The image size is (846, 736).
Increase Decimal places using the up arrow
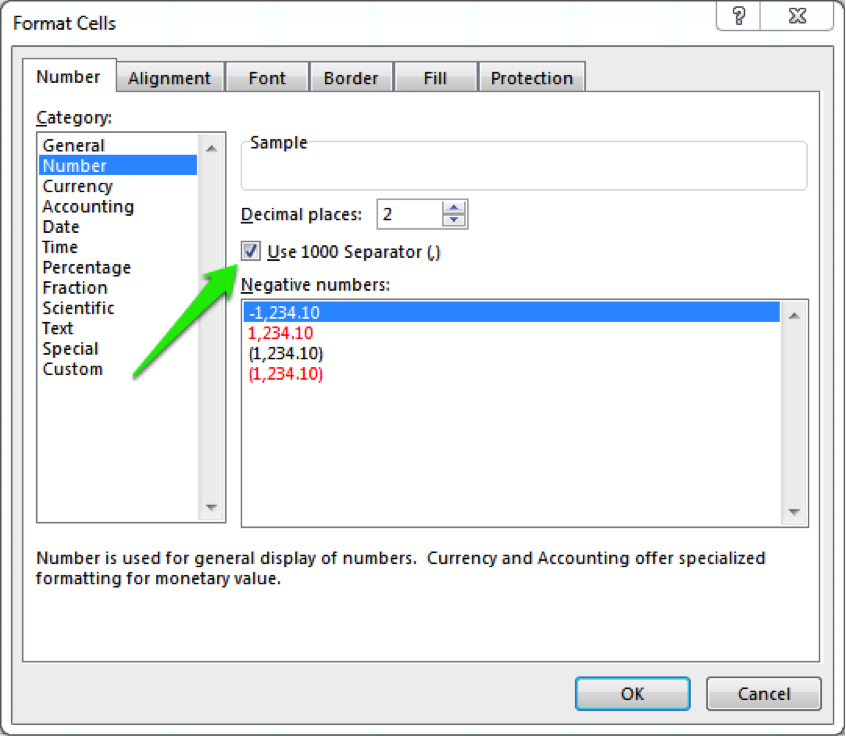455,207
